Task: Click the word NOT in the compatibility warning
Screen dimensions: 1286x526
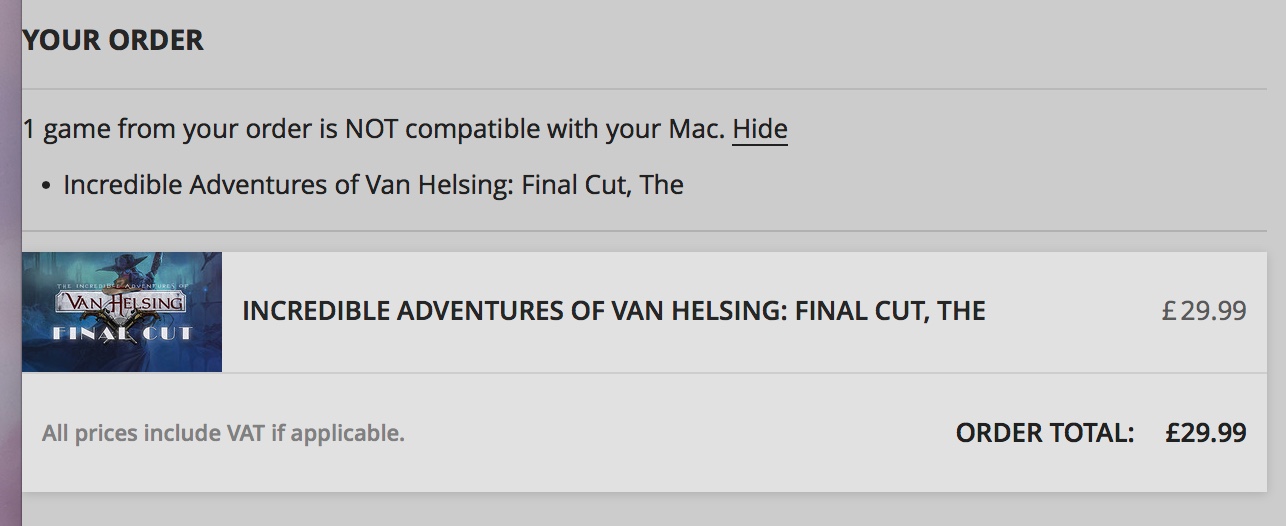Action: (371, 130)
